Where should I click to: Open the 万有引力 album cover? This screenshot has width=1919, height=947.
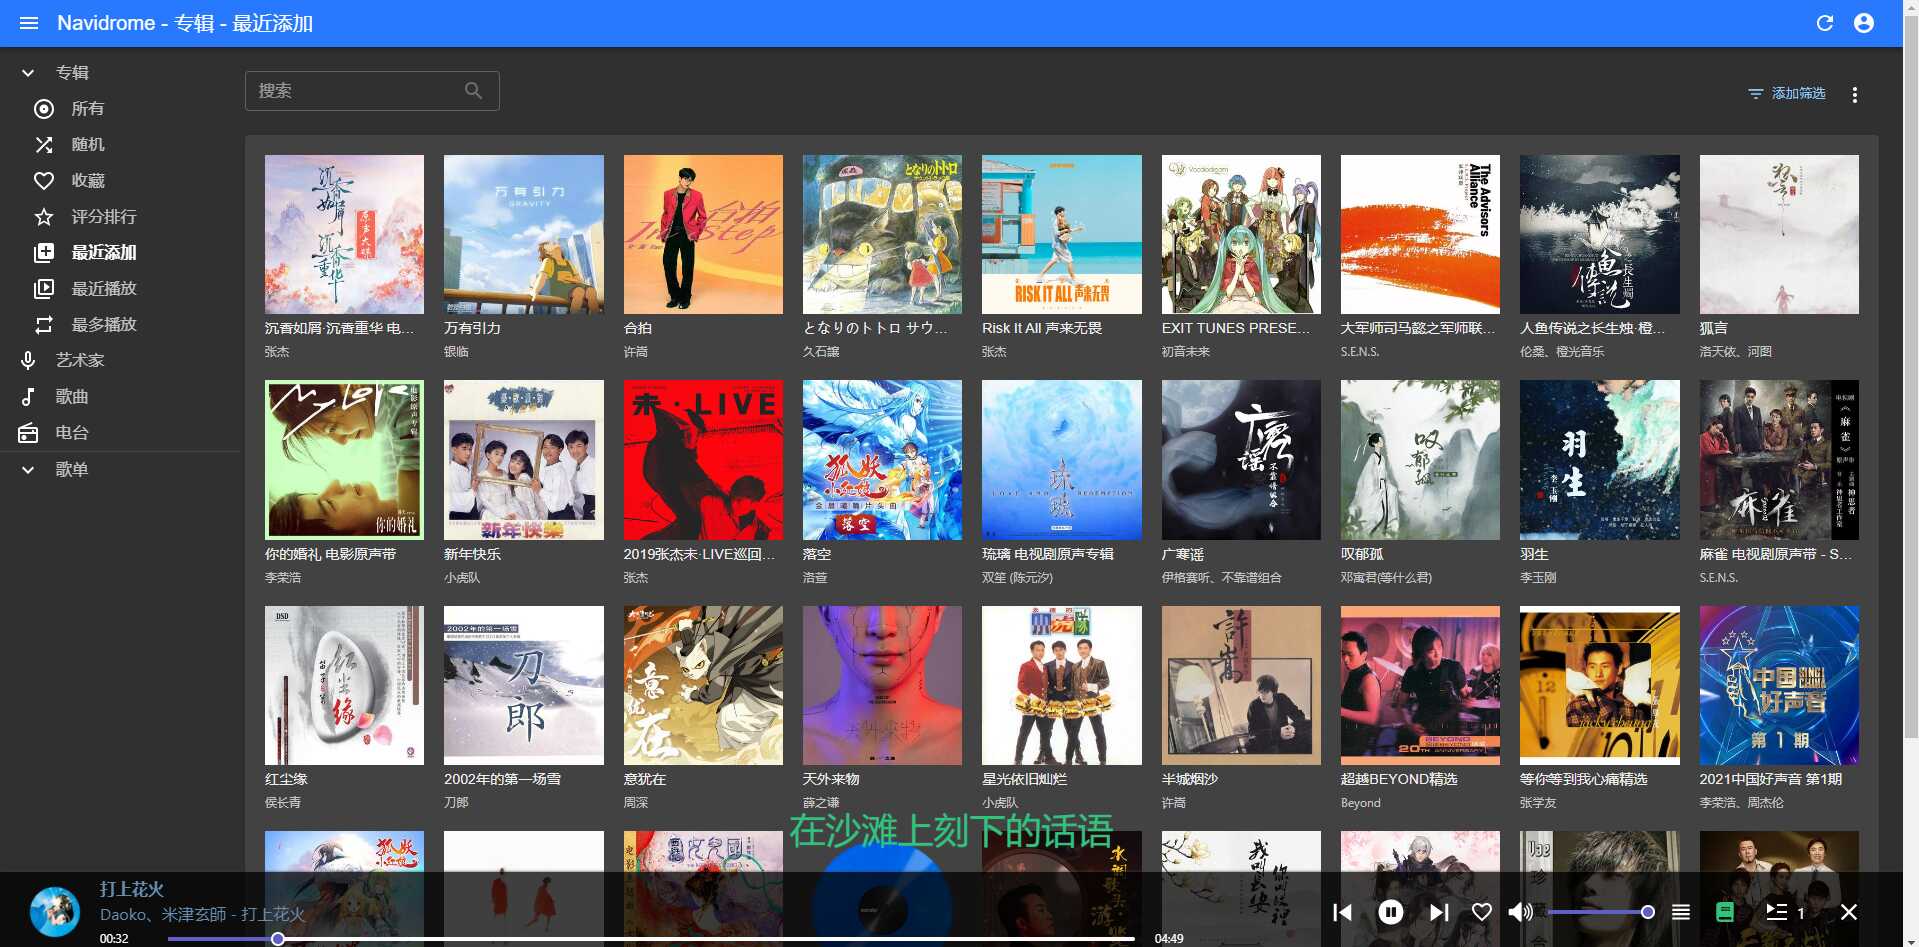523,234
